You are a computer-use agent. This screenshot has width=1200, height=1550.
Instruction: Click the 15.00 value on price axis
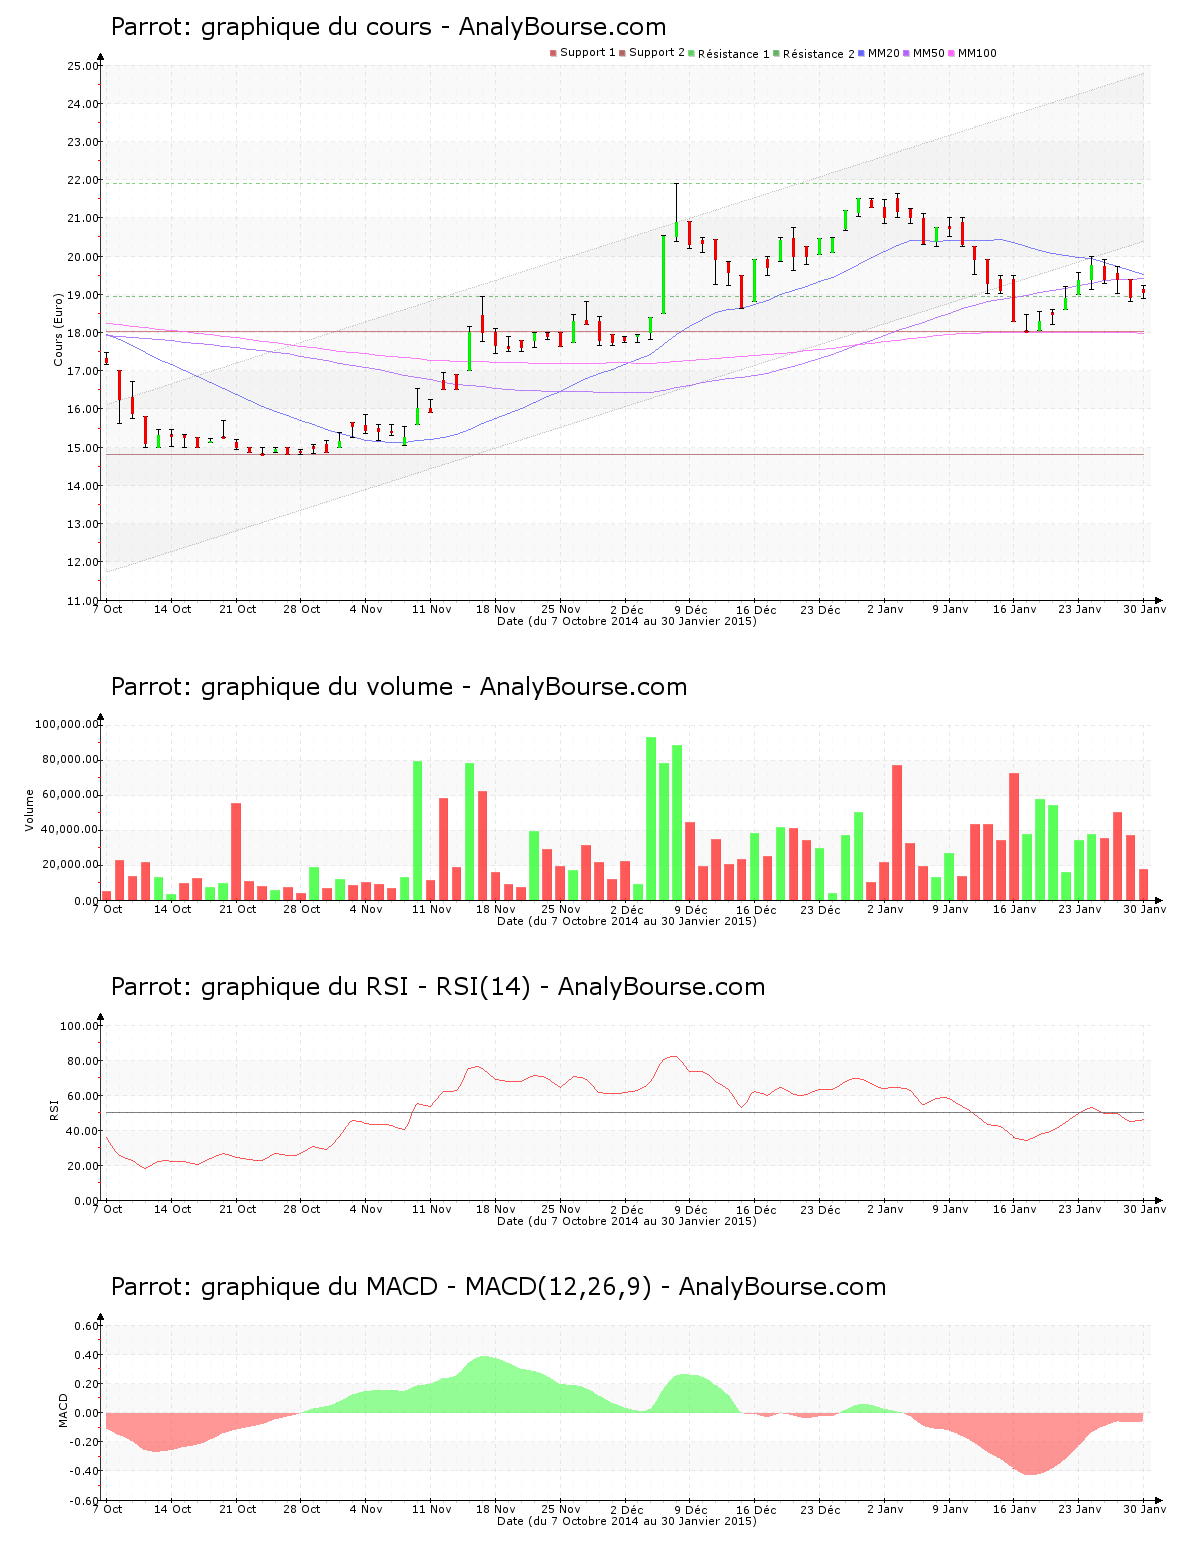(x=82, y=448)
